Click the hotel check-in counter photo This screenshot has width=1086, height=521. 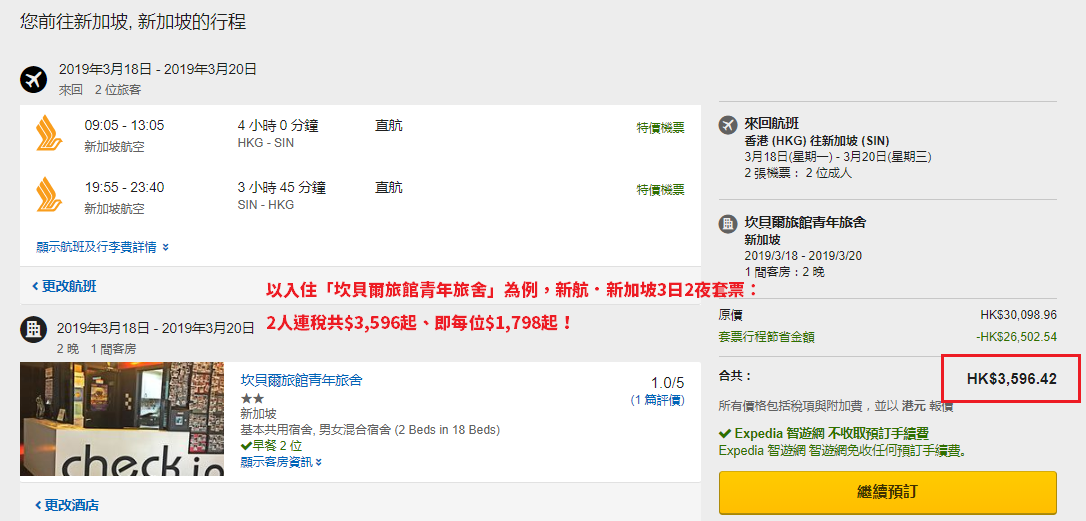tap(122, 419)
